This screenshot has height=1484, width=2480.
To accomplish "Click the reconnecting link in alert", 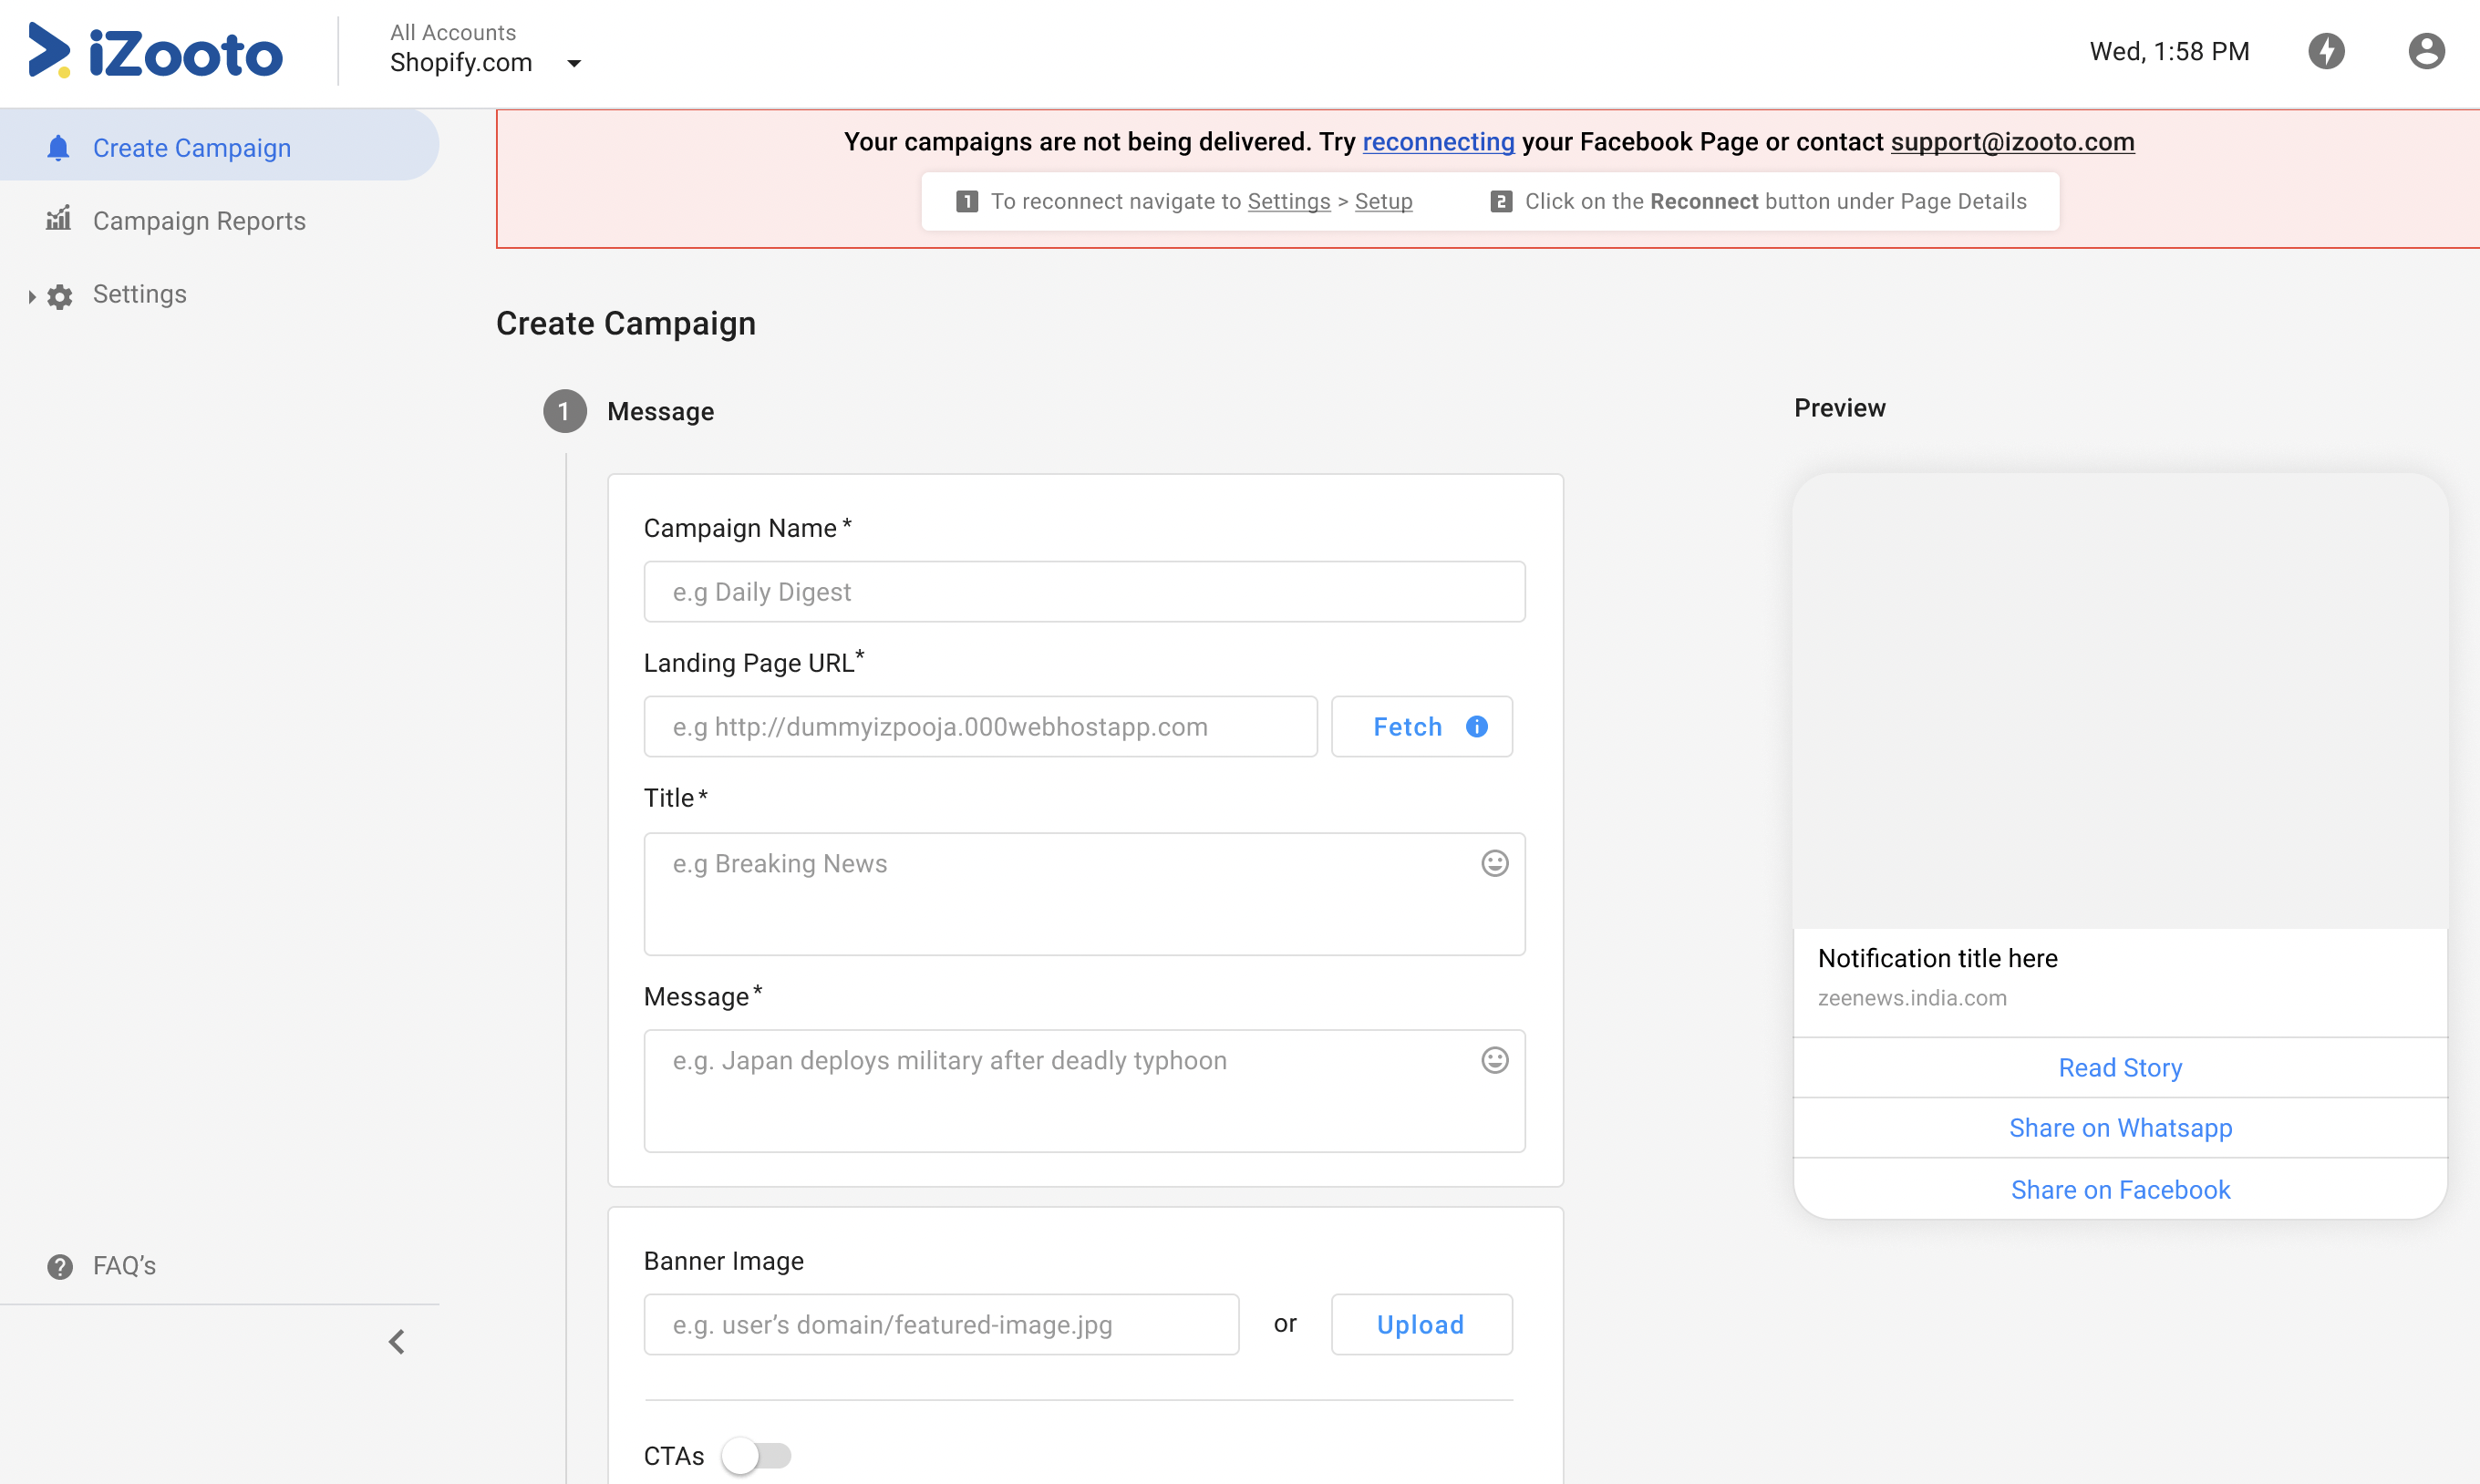I will [1438, 142].
